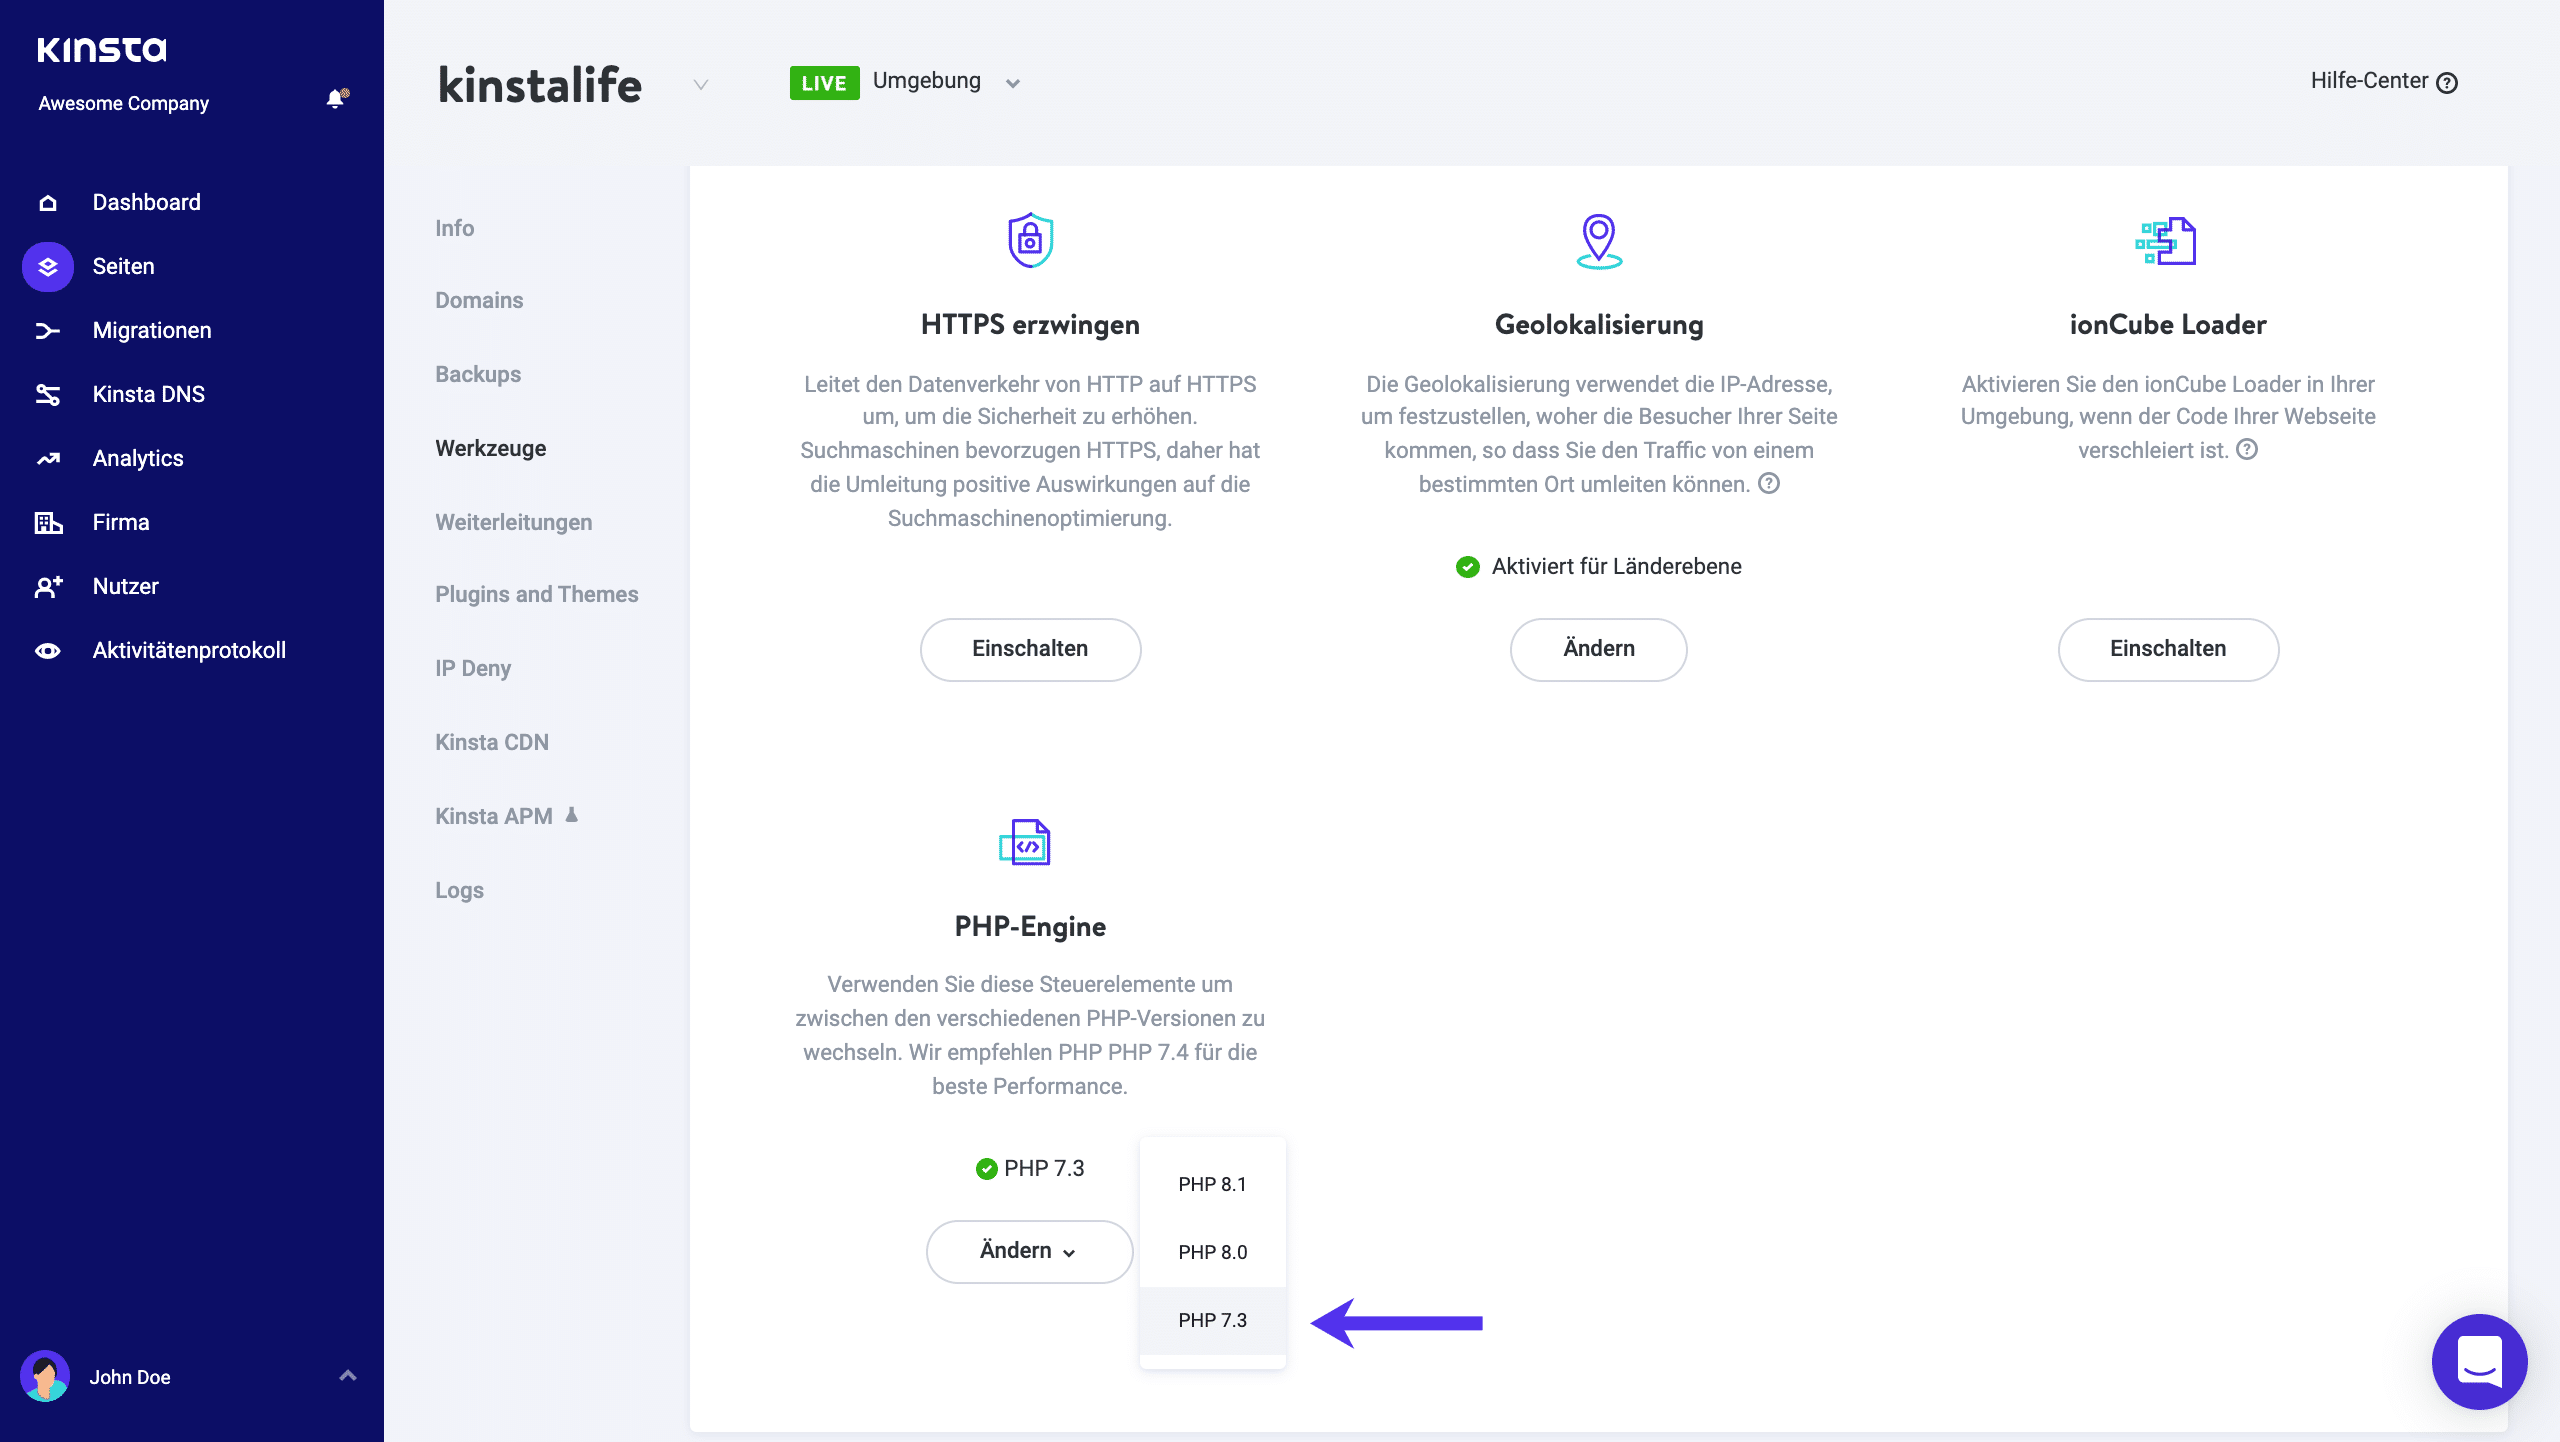Click the Dashboard home icon
Image resolution: width=2560 pixels, height=1442 pixels.
(47, 203)
